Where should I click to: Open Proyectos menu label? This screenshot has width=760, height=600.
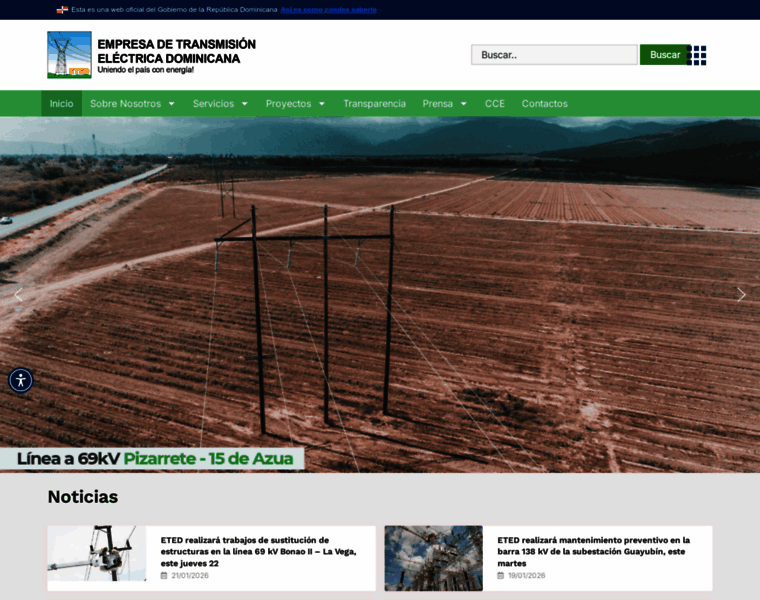click(x=288, y=104)
